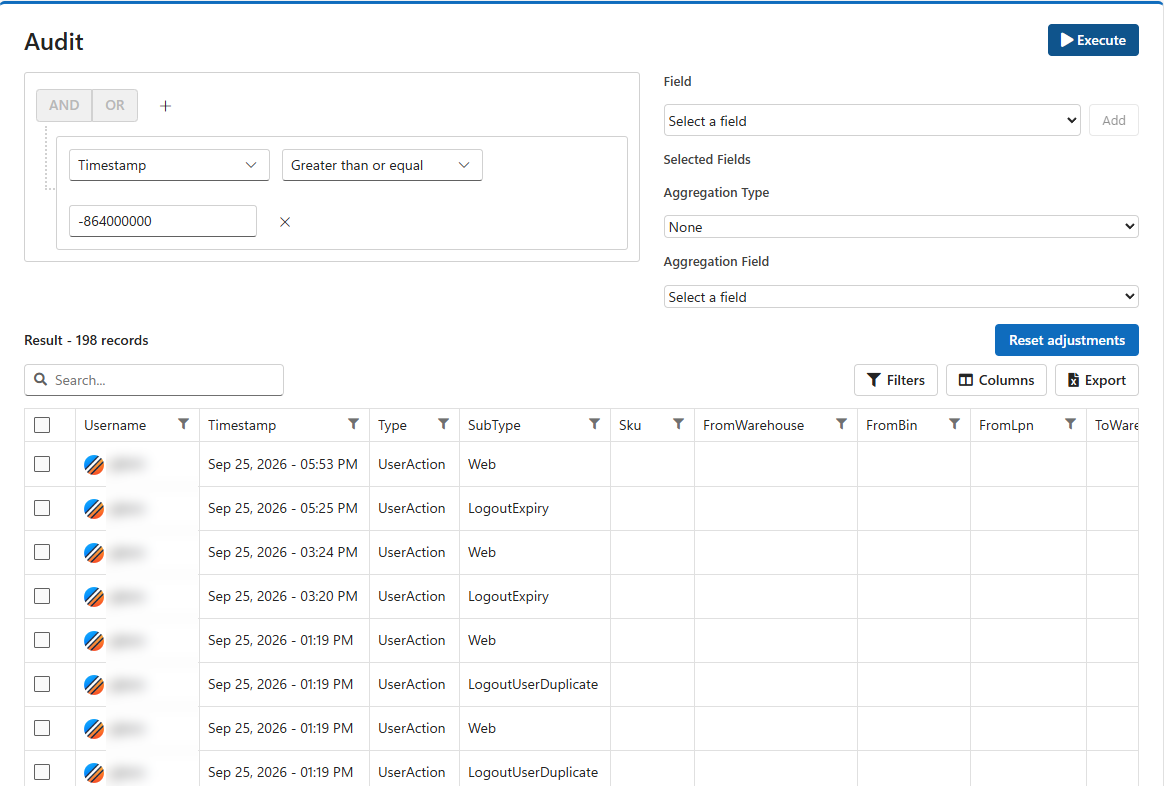The image size is (1164, 786).
Task: Expand the Field select dropdown
Action: pyautogui.click(x=872, y=120)
